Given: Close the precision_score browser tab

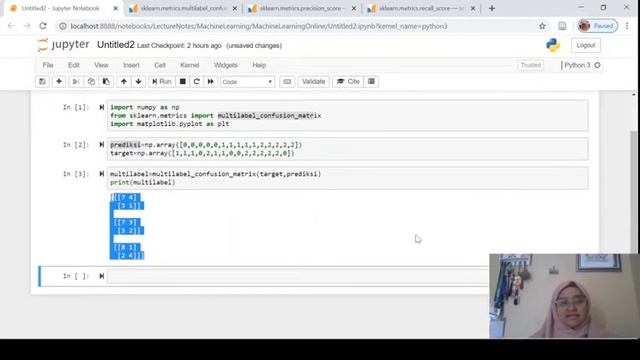Looking at the screenshot, I should 354,8.
